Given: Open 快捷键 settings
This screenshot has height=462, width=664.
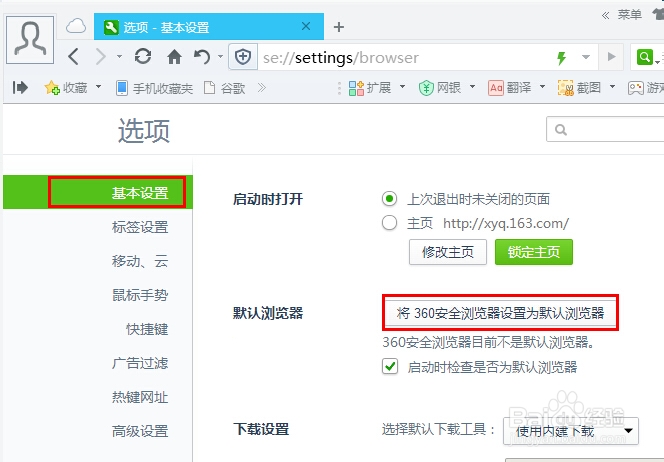Looking at the screenshot, I should [x=147, y=329].
